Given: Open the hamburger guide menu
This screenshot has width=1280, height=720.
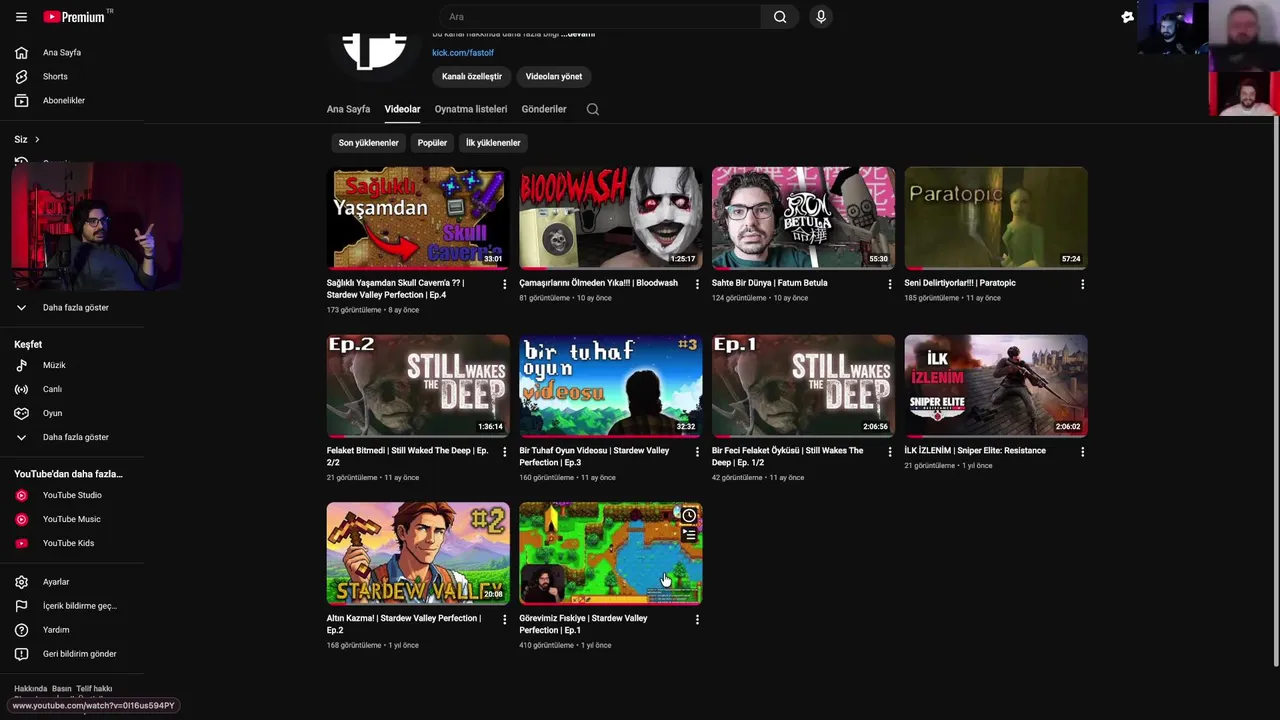Looking at the screenshot, I should [x=21, y=17].
